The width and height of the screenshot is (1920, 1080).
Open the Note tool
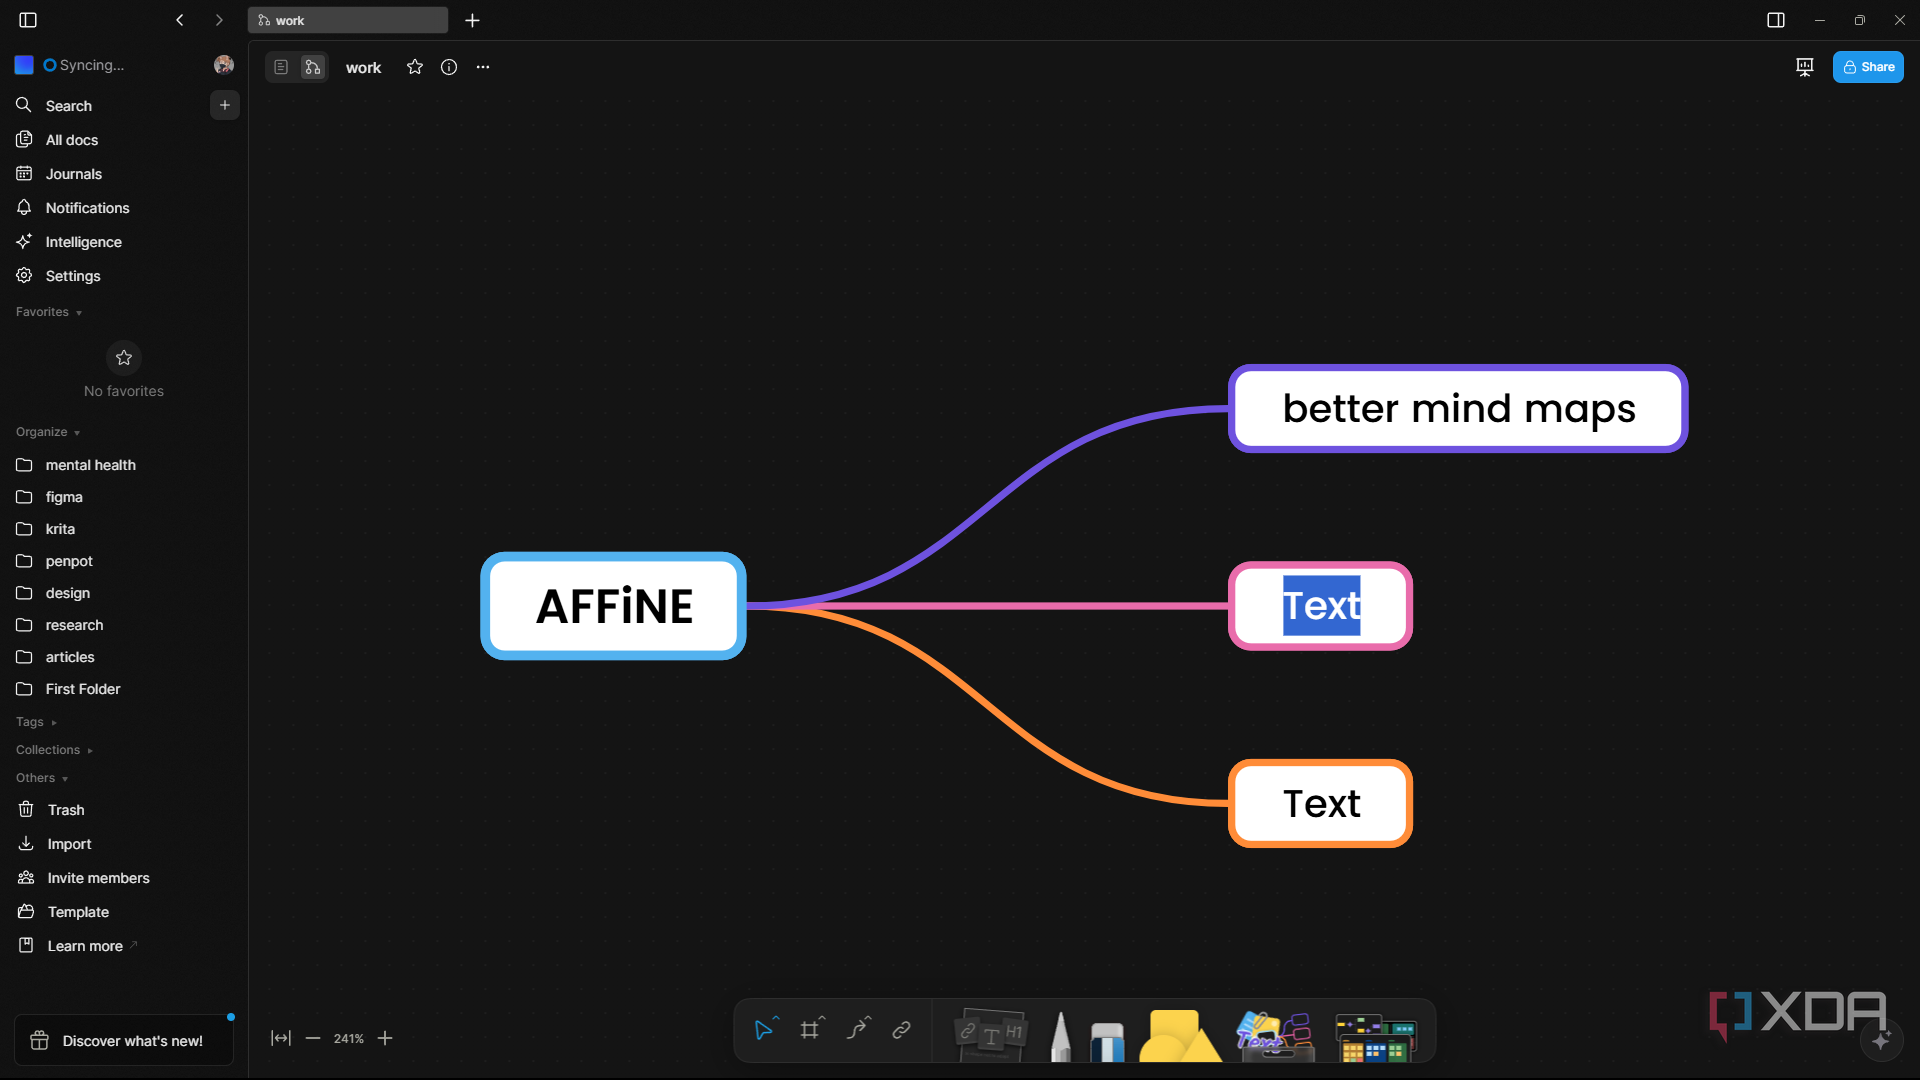pyautogui.click(x=990, y=1034)
